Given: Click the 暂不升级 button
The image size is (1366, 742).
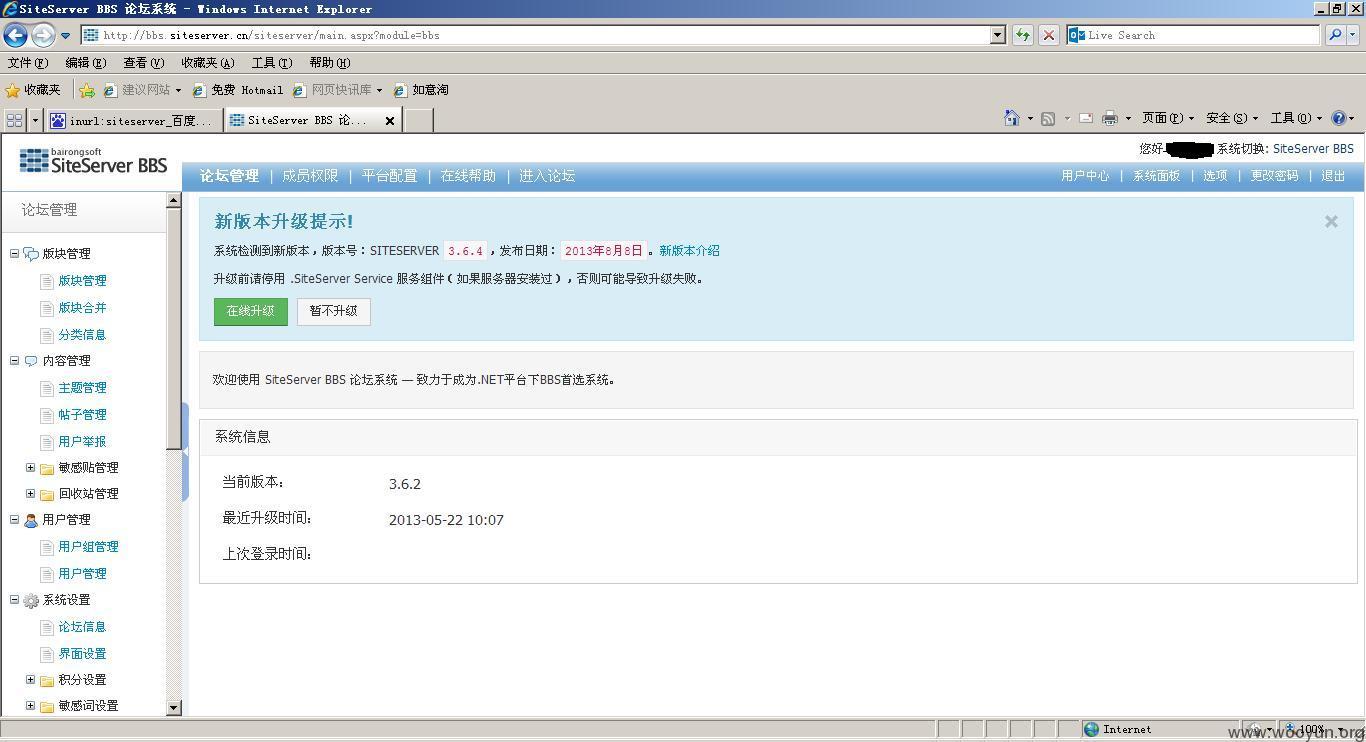Looking at the screenshot, I should tap(333, 311).
